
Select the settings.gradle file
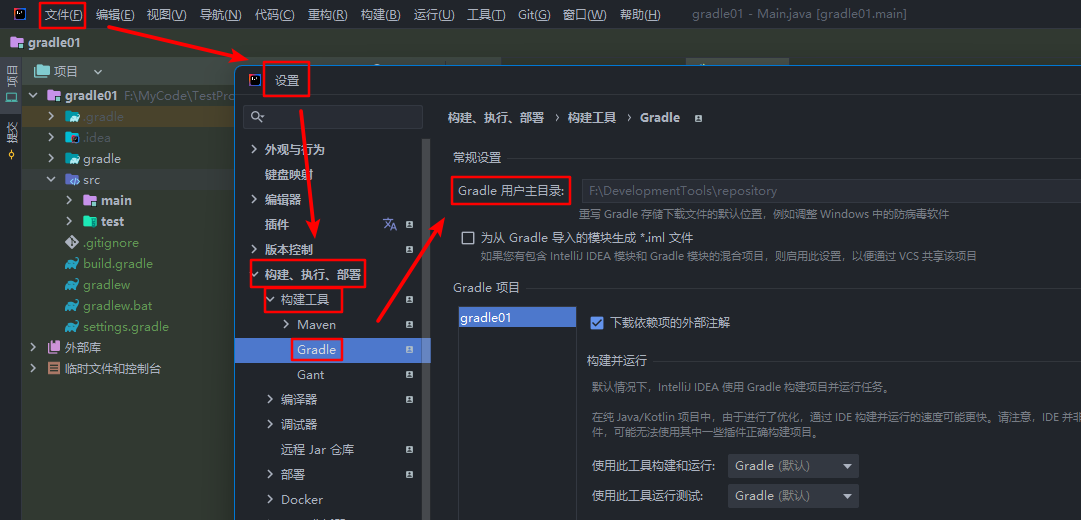[125, 326]
